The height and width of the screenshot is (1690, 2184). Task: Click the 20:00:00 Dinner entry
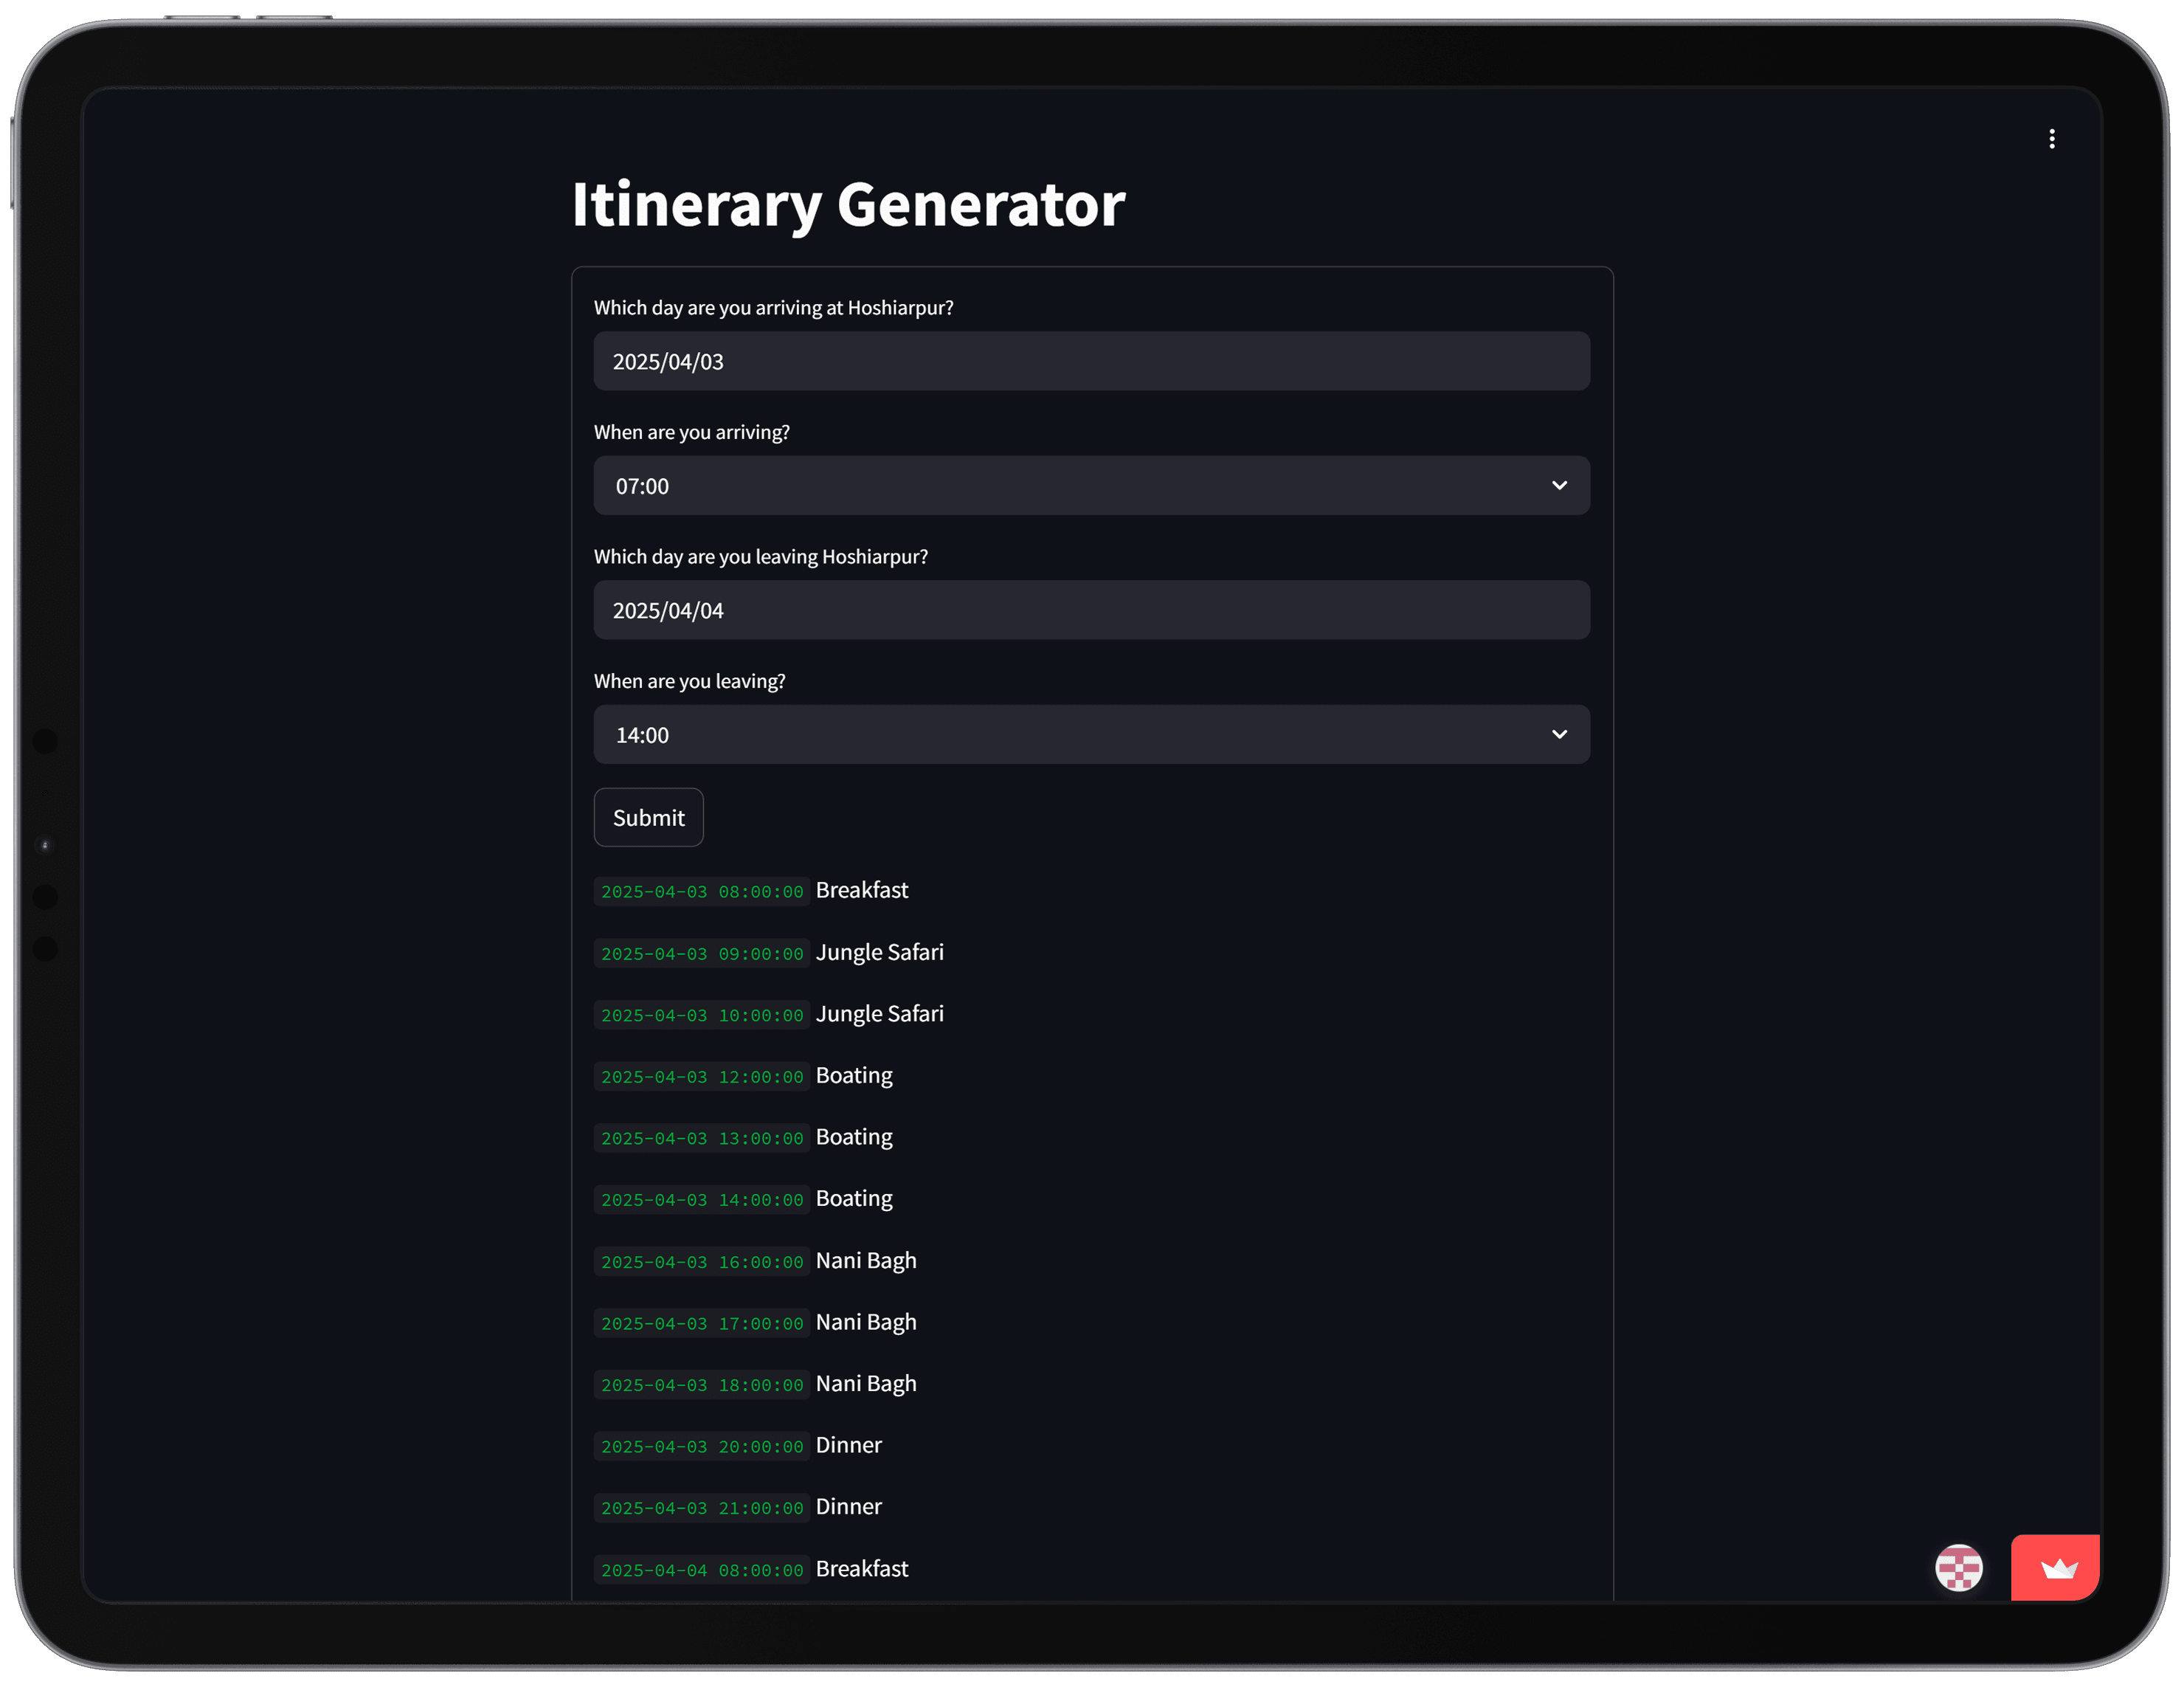coord(848,1445)
